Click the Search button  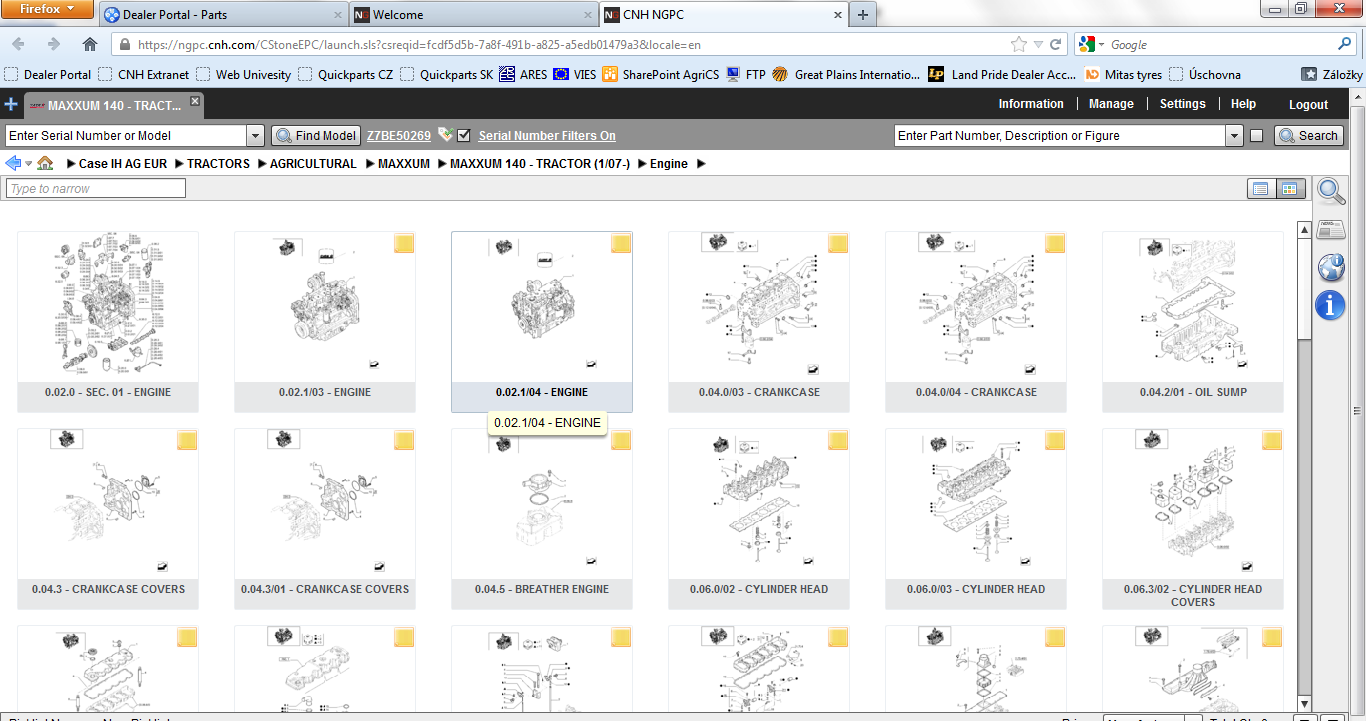[1308, 136]
